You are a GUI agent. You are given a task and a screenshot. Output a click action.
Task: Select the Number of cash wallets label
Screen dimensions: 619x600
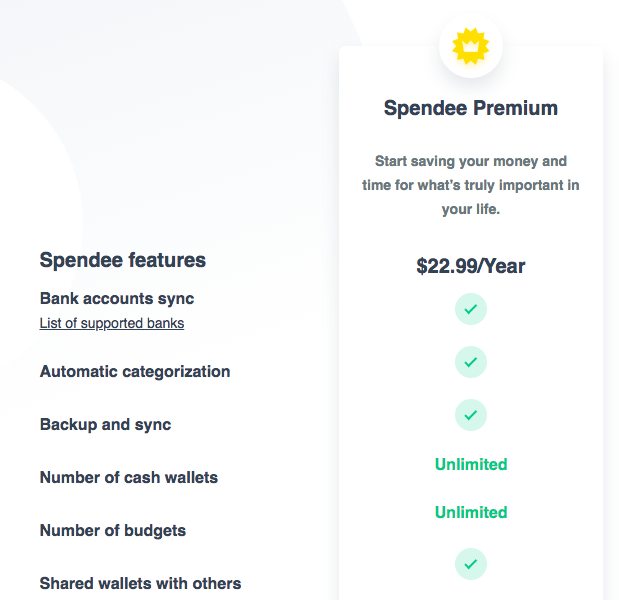coord(129,477)
